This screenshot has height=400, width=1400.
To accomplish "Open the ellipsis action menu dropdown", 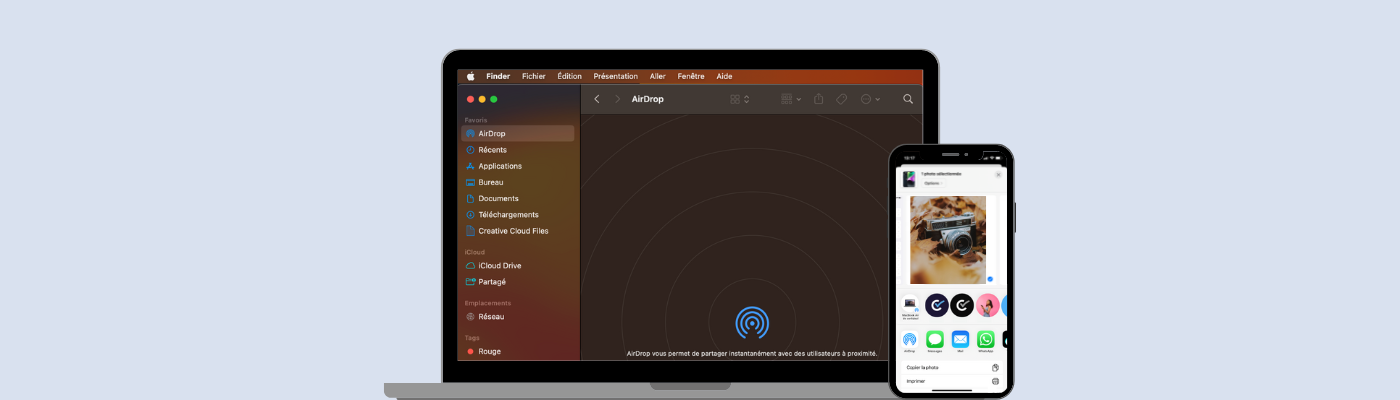I will (x=870, y=99).
